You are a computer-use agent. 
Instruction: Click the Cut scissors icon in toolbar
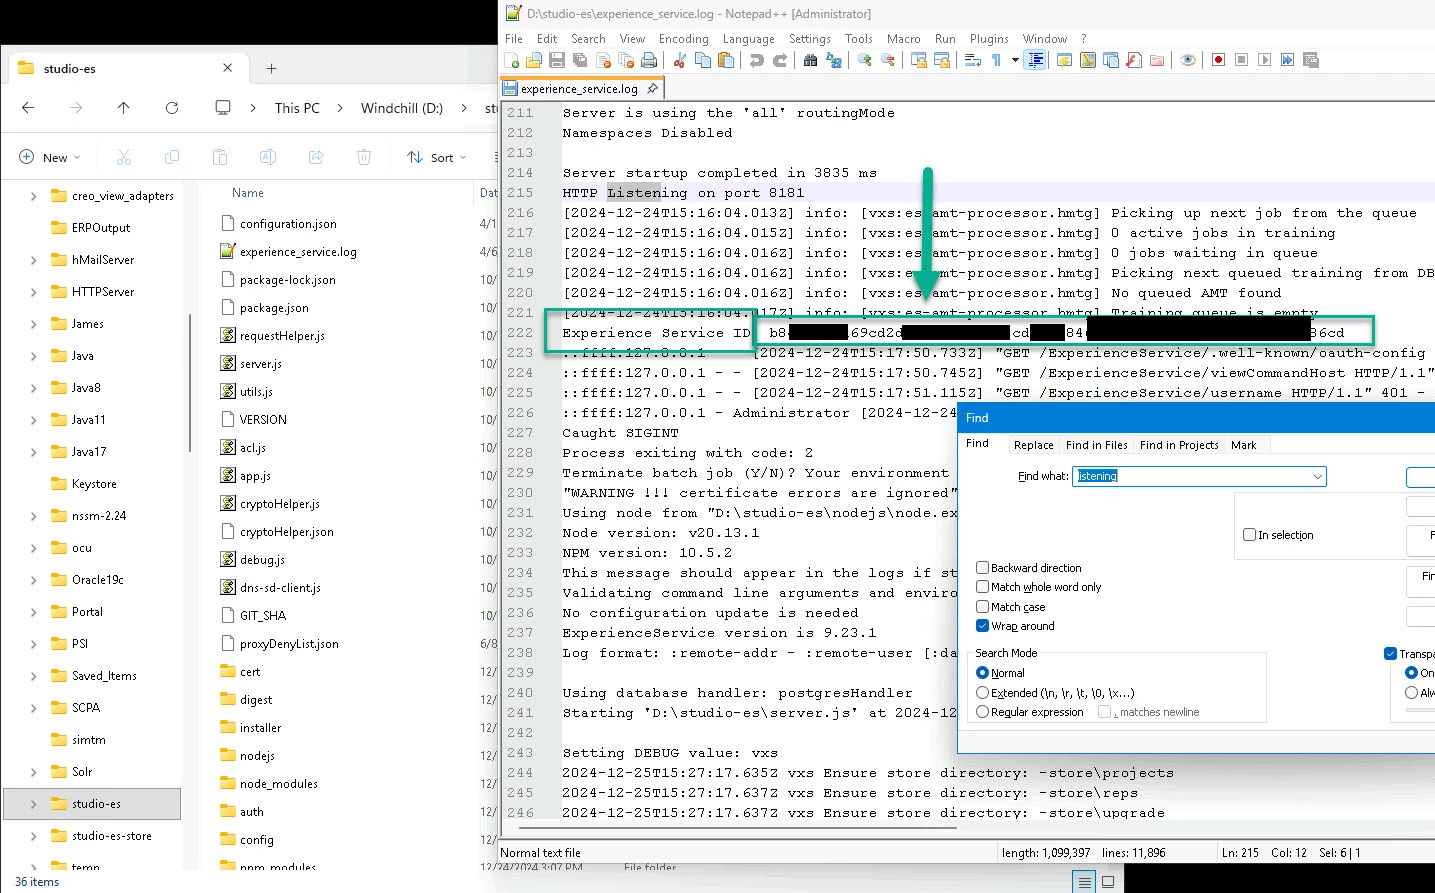coord(679,60)
